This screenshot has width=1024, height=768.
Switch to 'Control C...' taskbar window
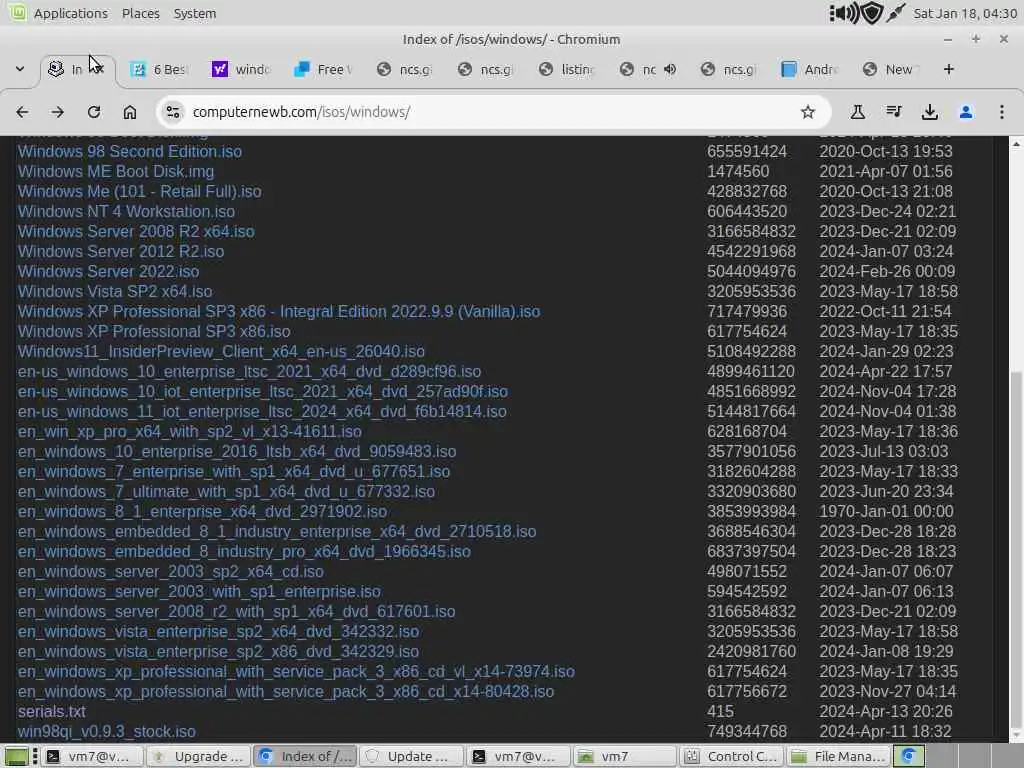tap(731, 756)
